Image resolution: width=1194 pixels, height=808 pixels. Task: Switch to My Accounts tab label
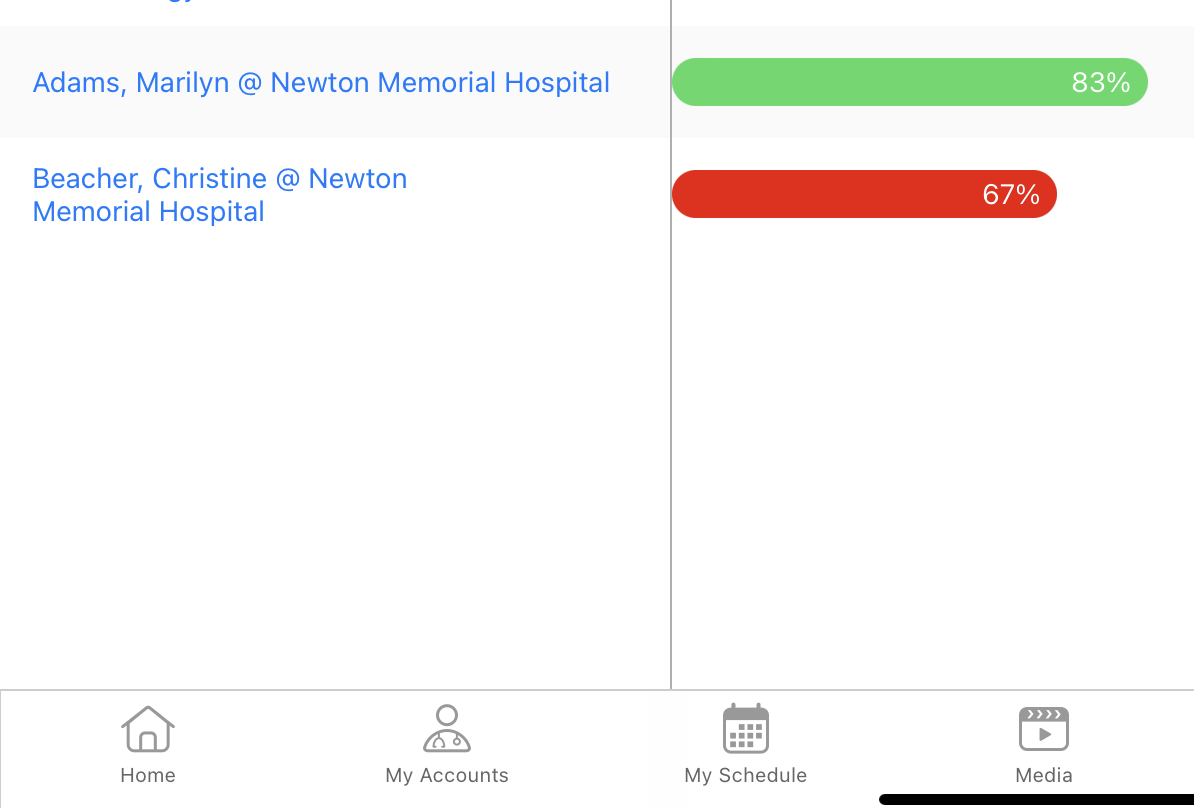click(447, 775)
